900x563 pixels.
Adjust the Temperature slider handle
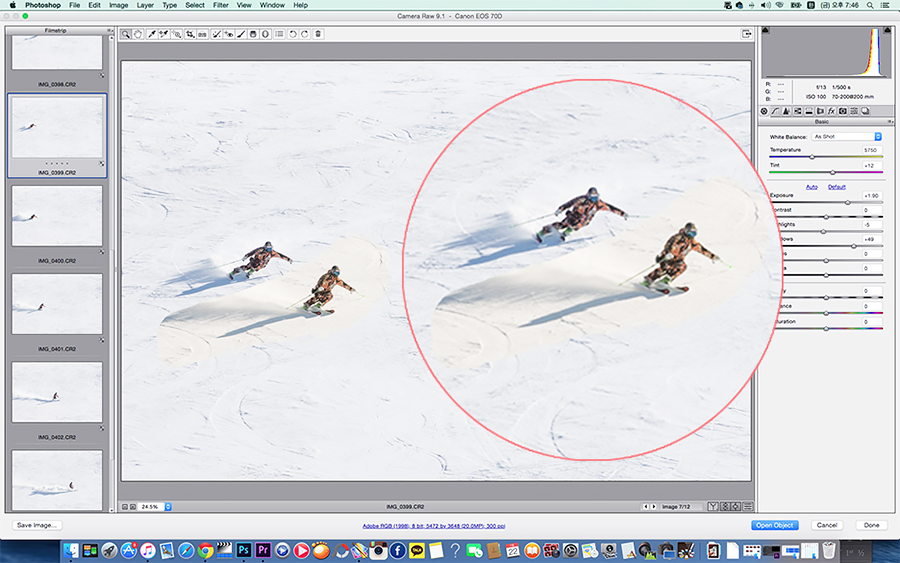(812, 157)
